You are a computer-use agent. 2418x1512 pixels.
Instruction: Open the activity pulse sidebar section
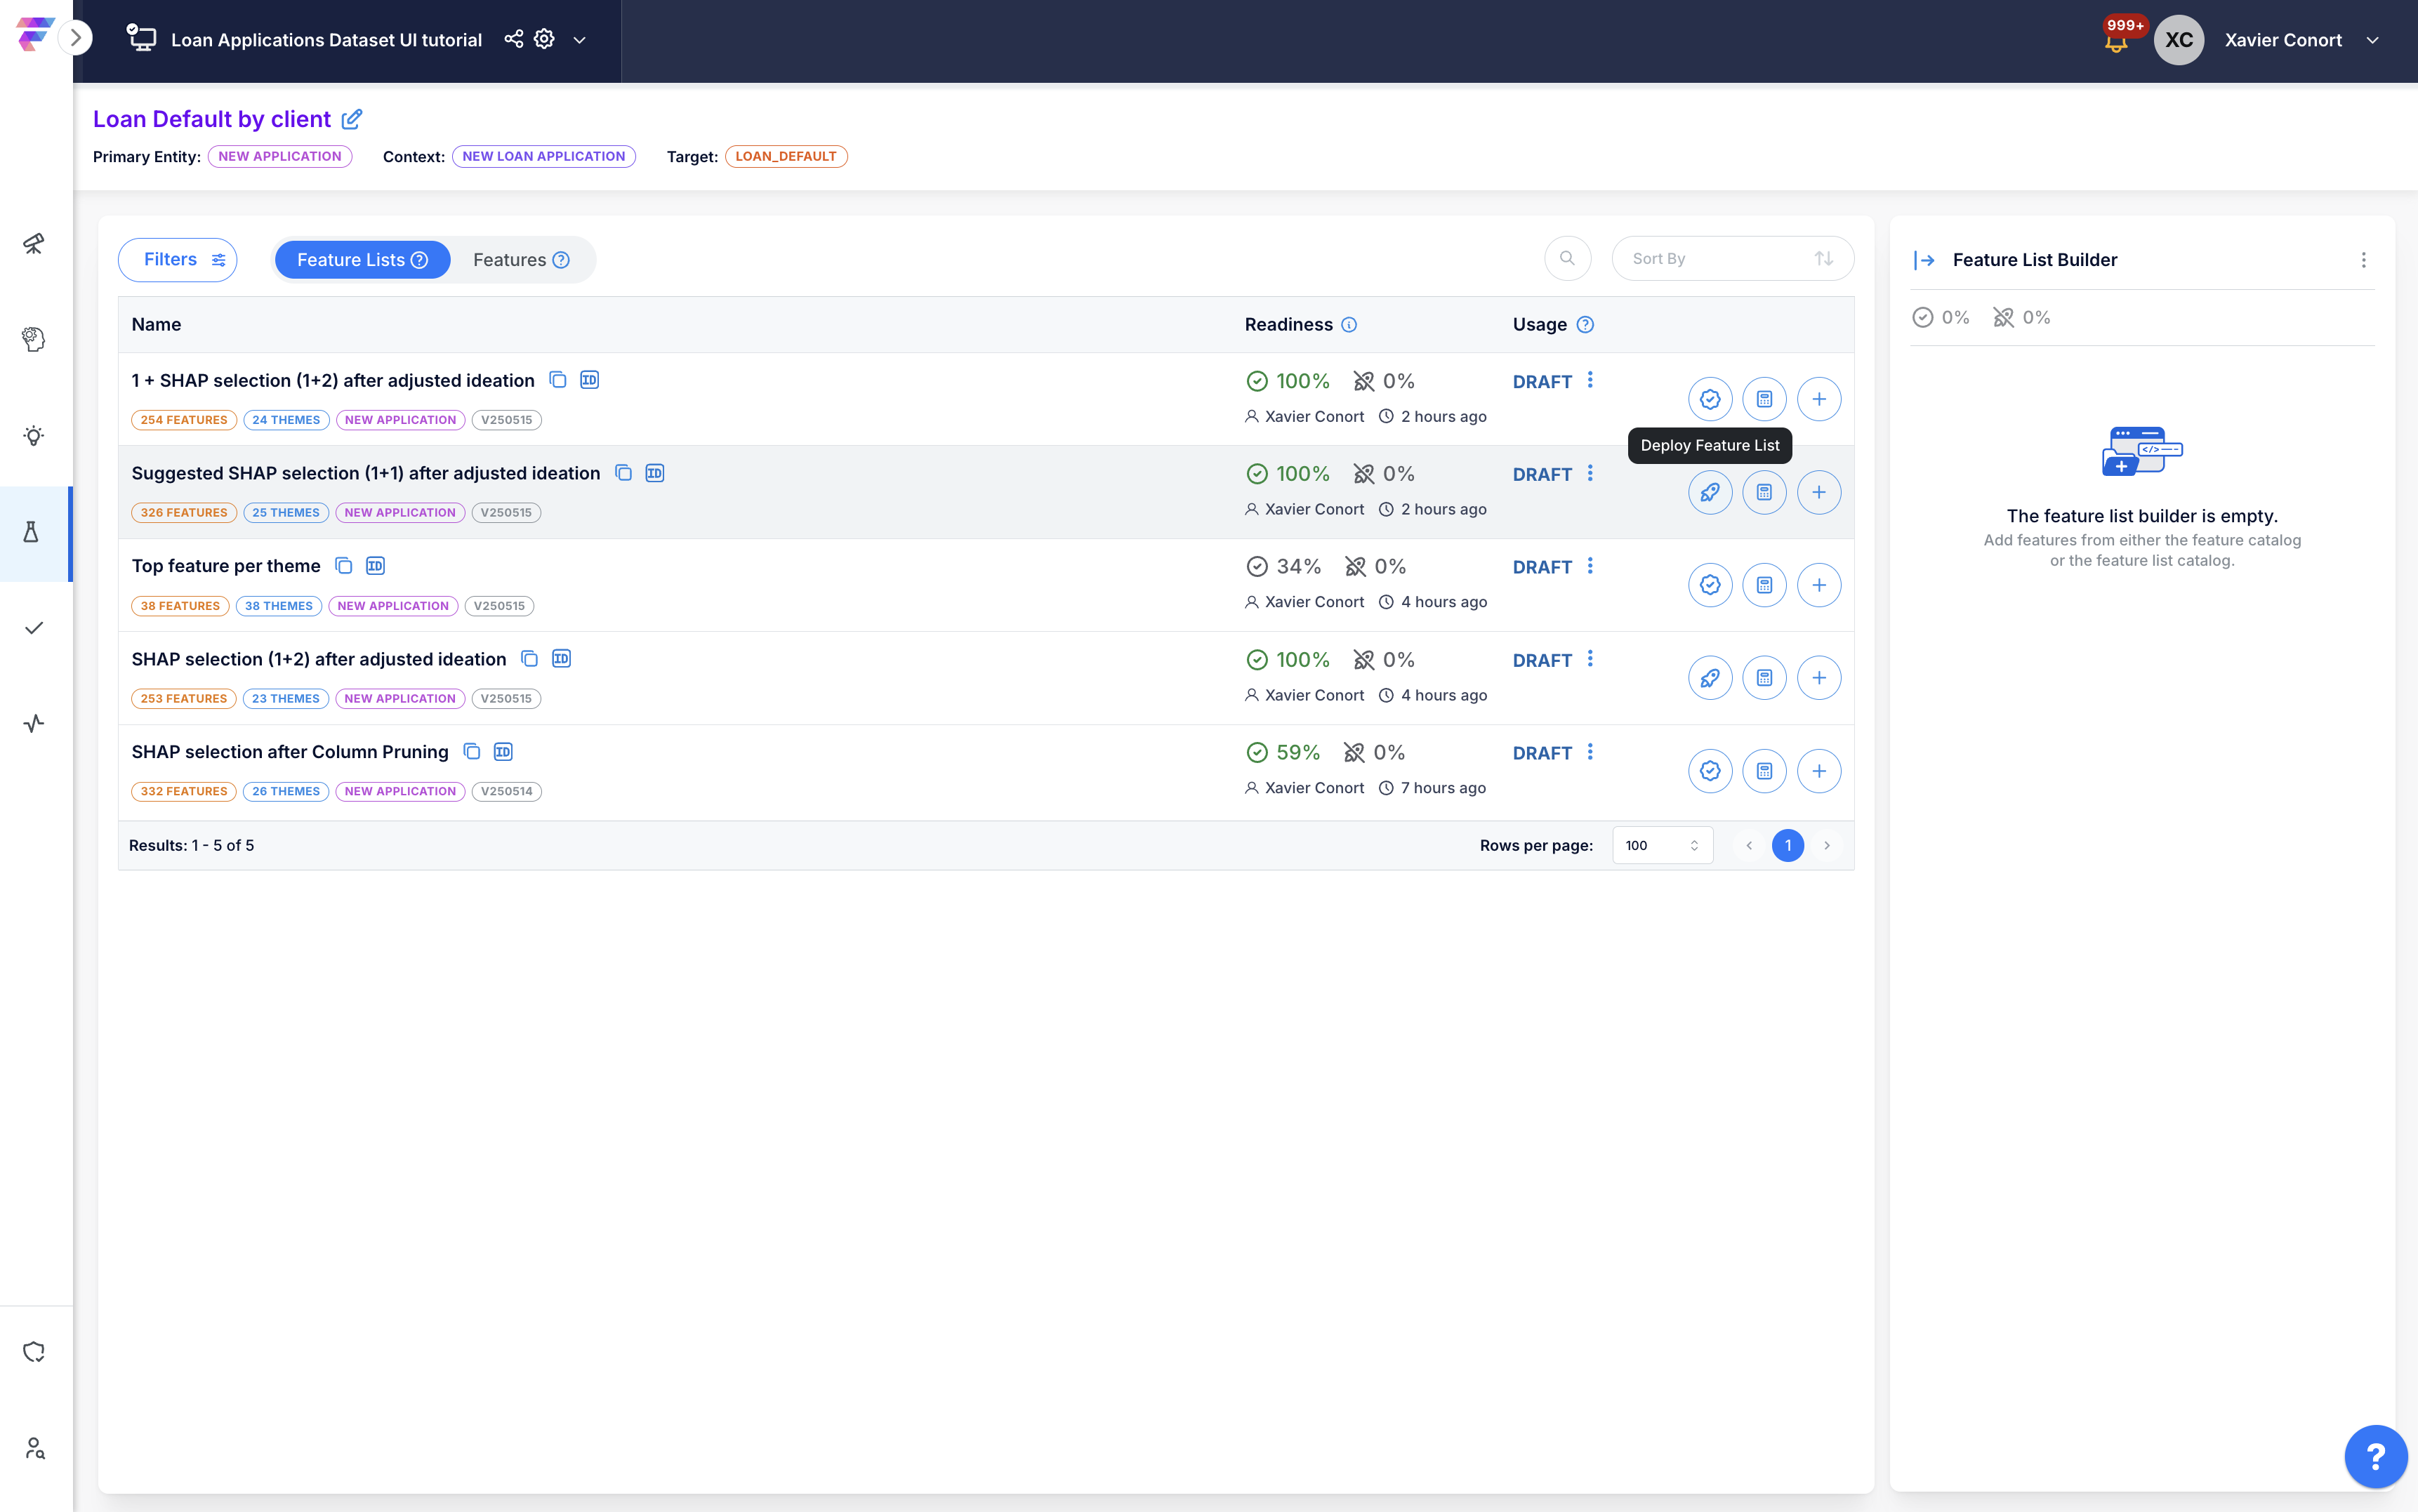point(34,723)
